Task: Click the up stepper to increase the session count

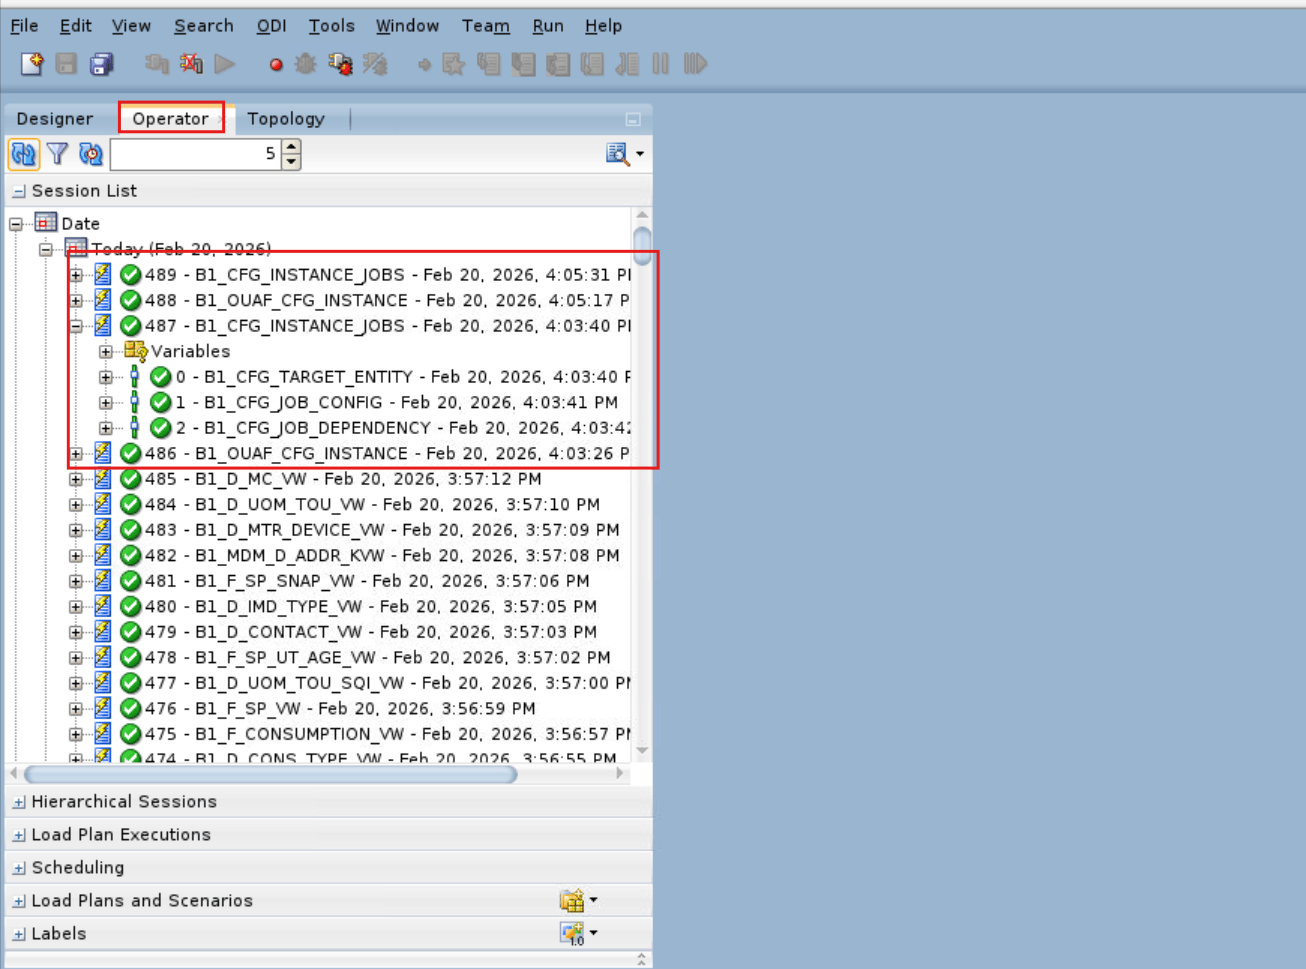Action: click(x=290, y=147)
